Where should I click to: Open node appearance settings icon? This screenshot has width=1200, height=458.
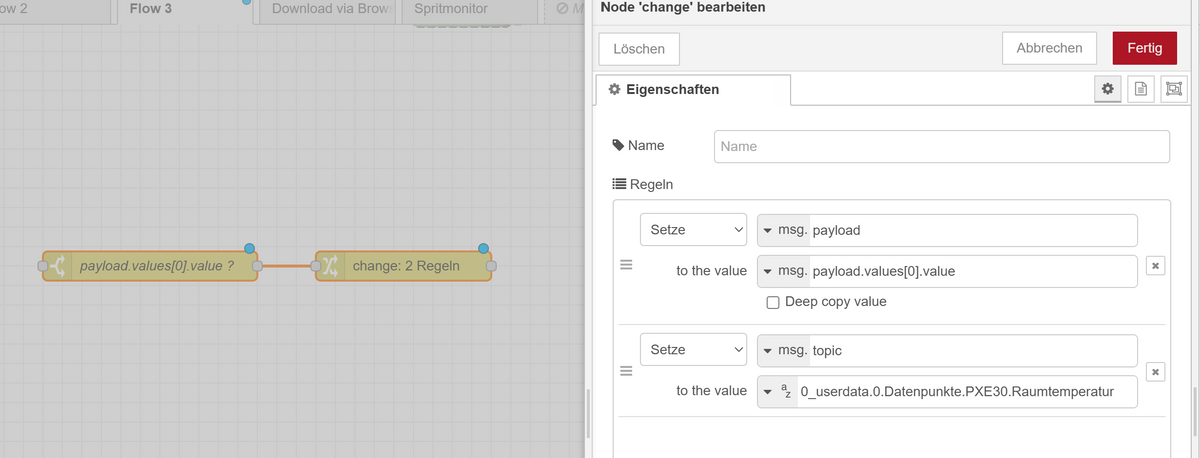[x=1172, y=89]
